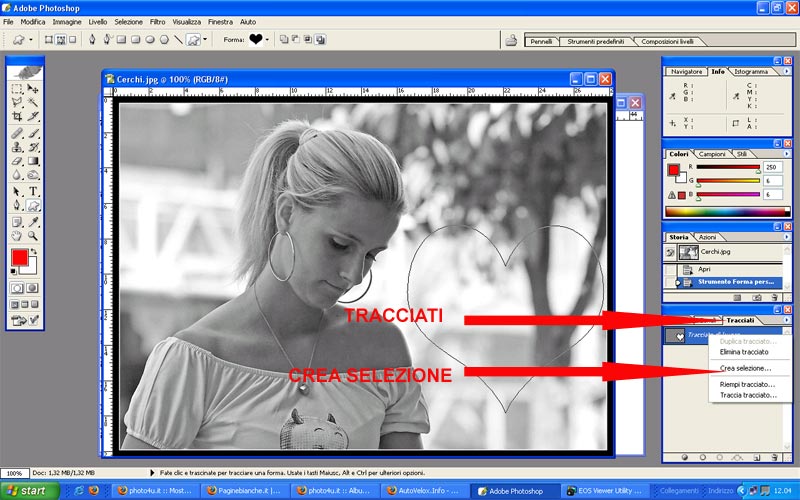The width and height of the screenshot is (800, 500).
Task: Select the Clone Stamp tool
Action: 17,147
